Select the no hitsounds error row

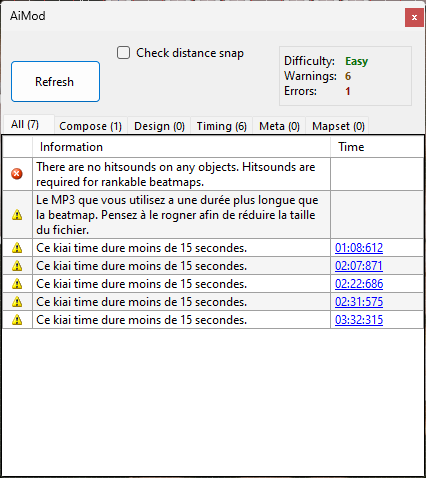click(x=213, y=174)
